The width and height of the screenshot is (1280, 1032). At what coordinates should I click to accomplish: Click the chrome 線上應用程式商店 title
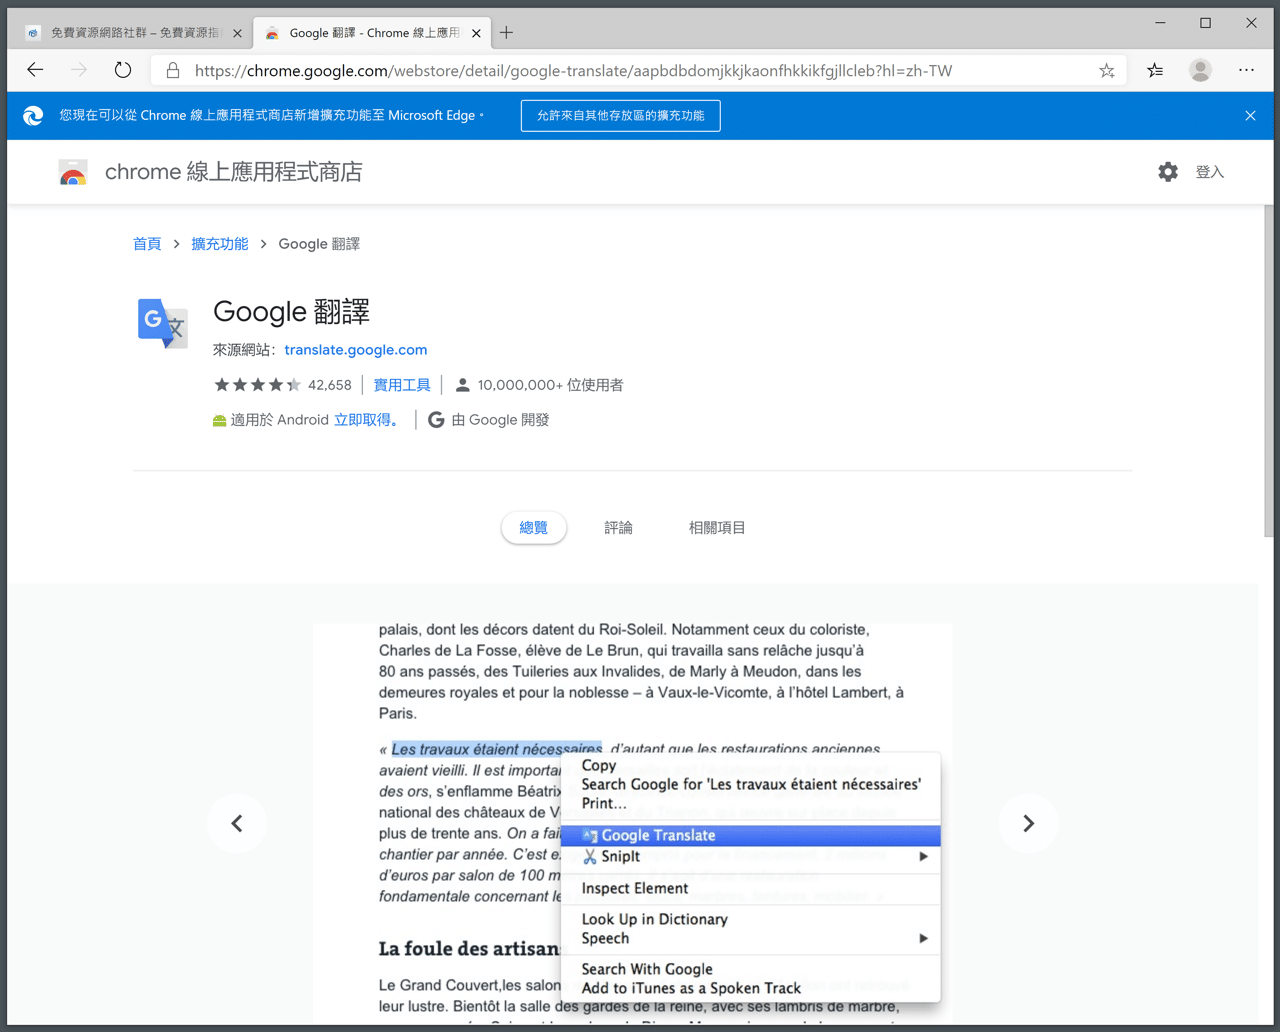click(x=233, y=172)
